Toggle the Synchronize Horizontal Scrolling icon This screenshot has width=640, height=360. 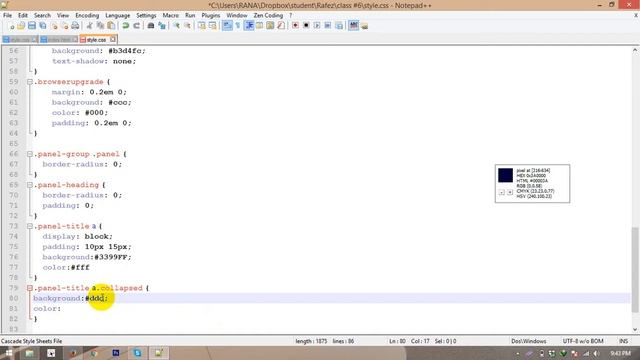coord(212,26)
